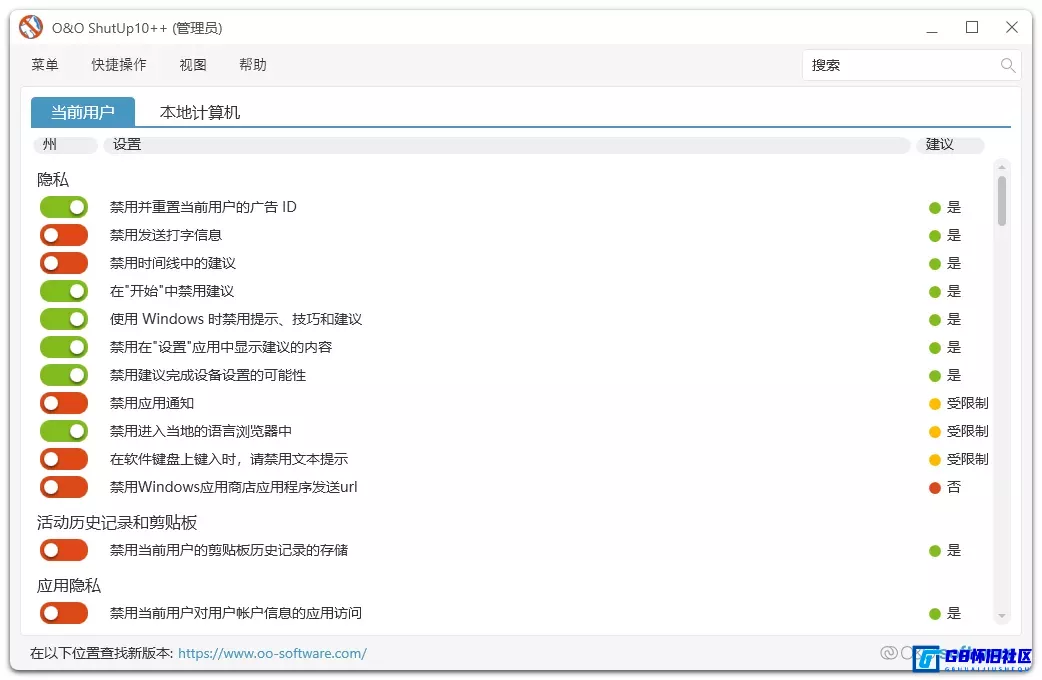Open the 帮助 menu
Image resolution: width=1042 pixels, height=680 pixels.
(x=252, y=64)
